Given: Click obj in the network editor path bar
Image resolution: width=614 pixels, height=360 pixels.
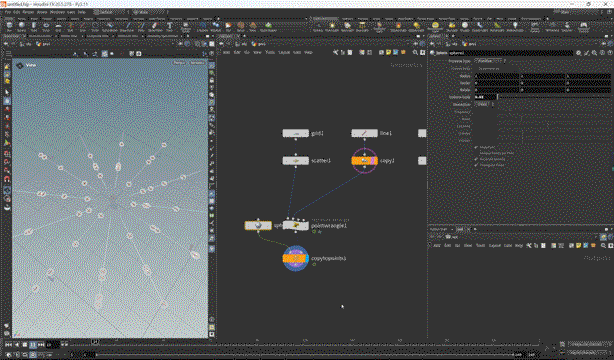Looking at the screenshot, I should pos(242,44).
